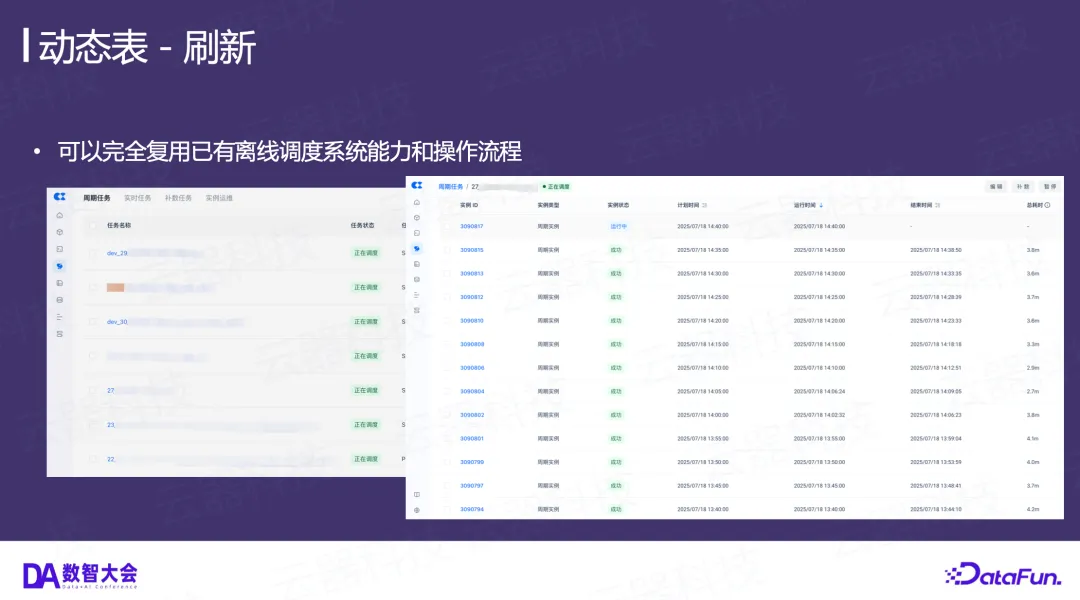Sort by 运行时间 column arrow
Viewport: 1080px width, 600px height.
pyautogui.click(x=822, y=205)
